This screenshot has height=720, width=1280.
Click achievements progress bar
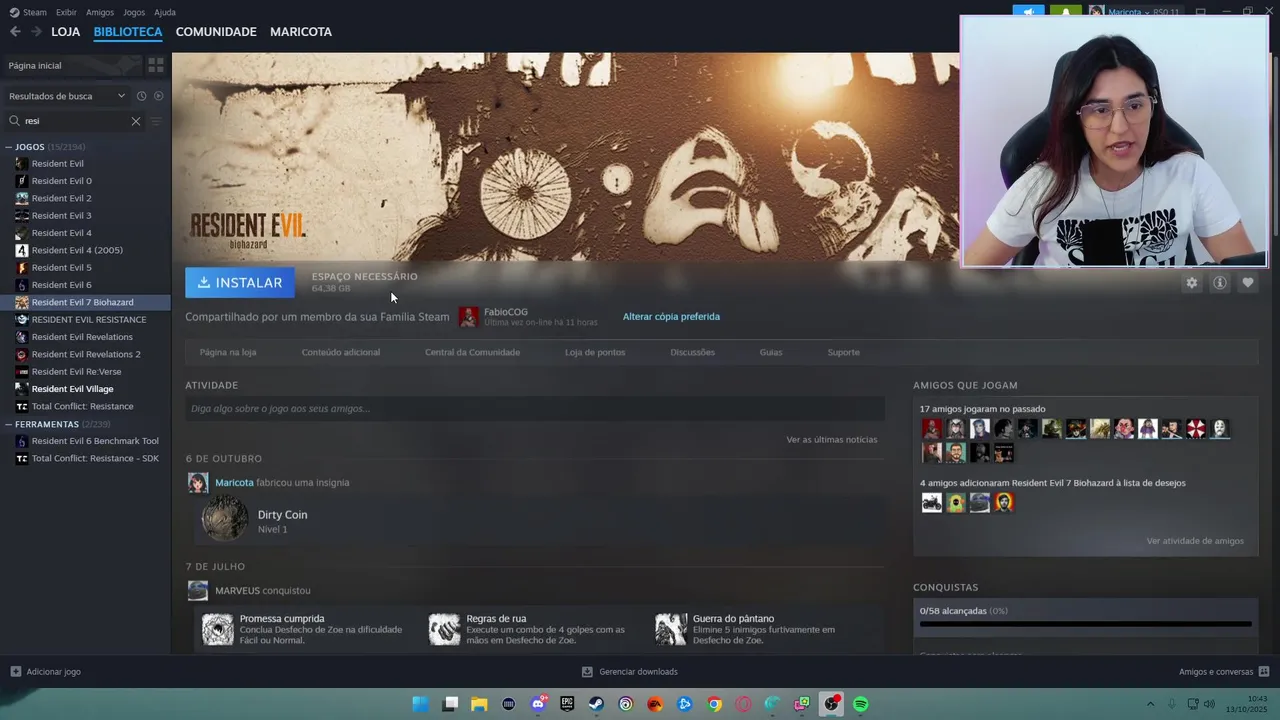1085,624
